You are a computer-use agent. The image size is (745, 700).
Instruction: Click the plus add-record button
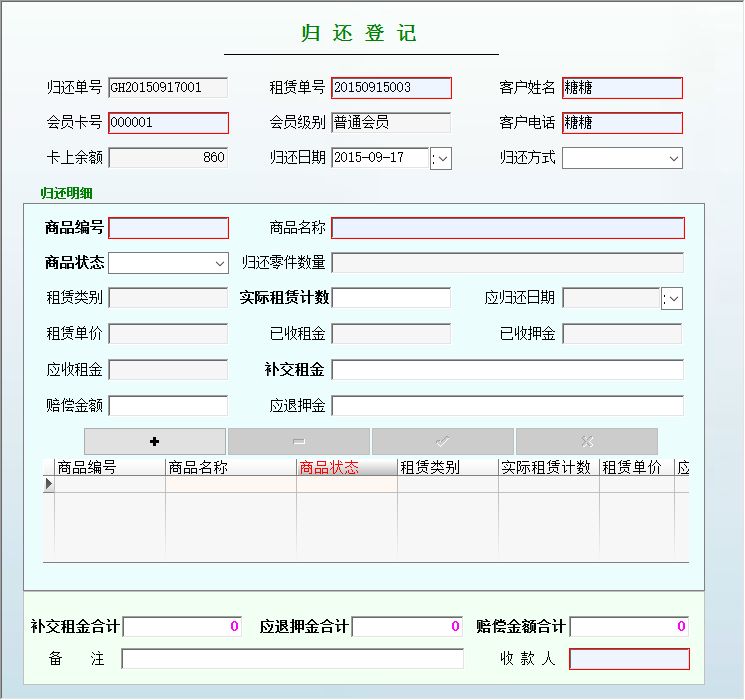[x=155, y=441]
